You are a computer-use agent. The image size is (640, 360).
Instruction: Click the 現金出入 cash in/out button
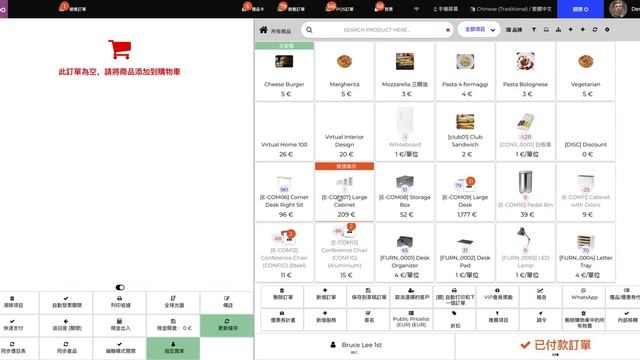[x=120, y=325]
